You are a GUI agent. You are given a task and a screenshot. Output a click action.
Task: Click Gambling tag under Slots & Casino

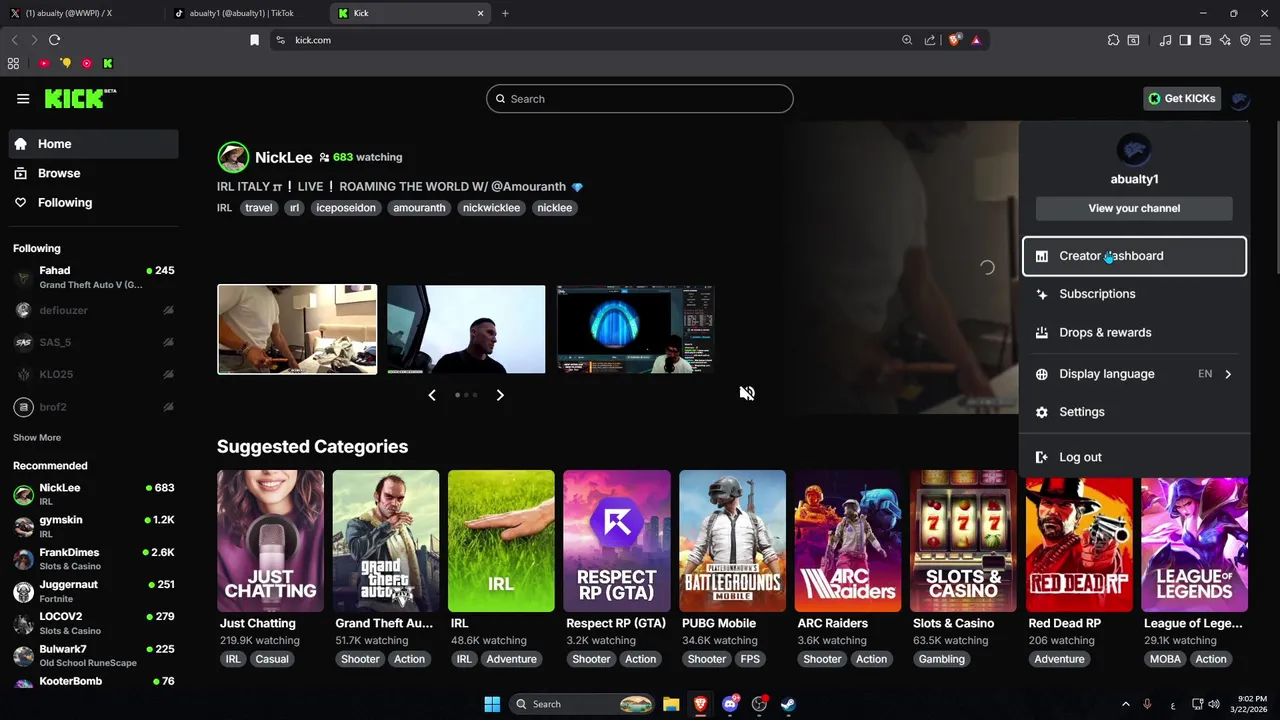[942, 659]
